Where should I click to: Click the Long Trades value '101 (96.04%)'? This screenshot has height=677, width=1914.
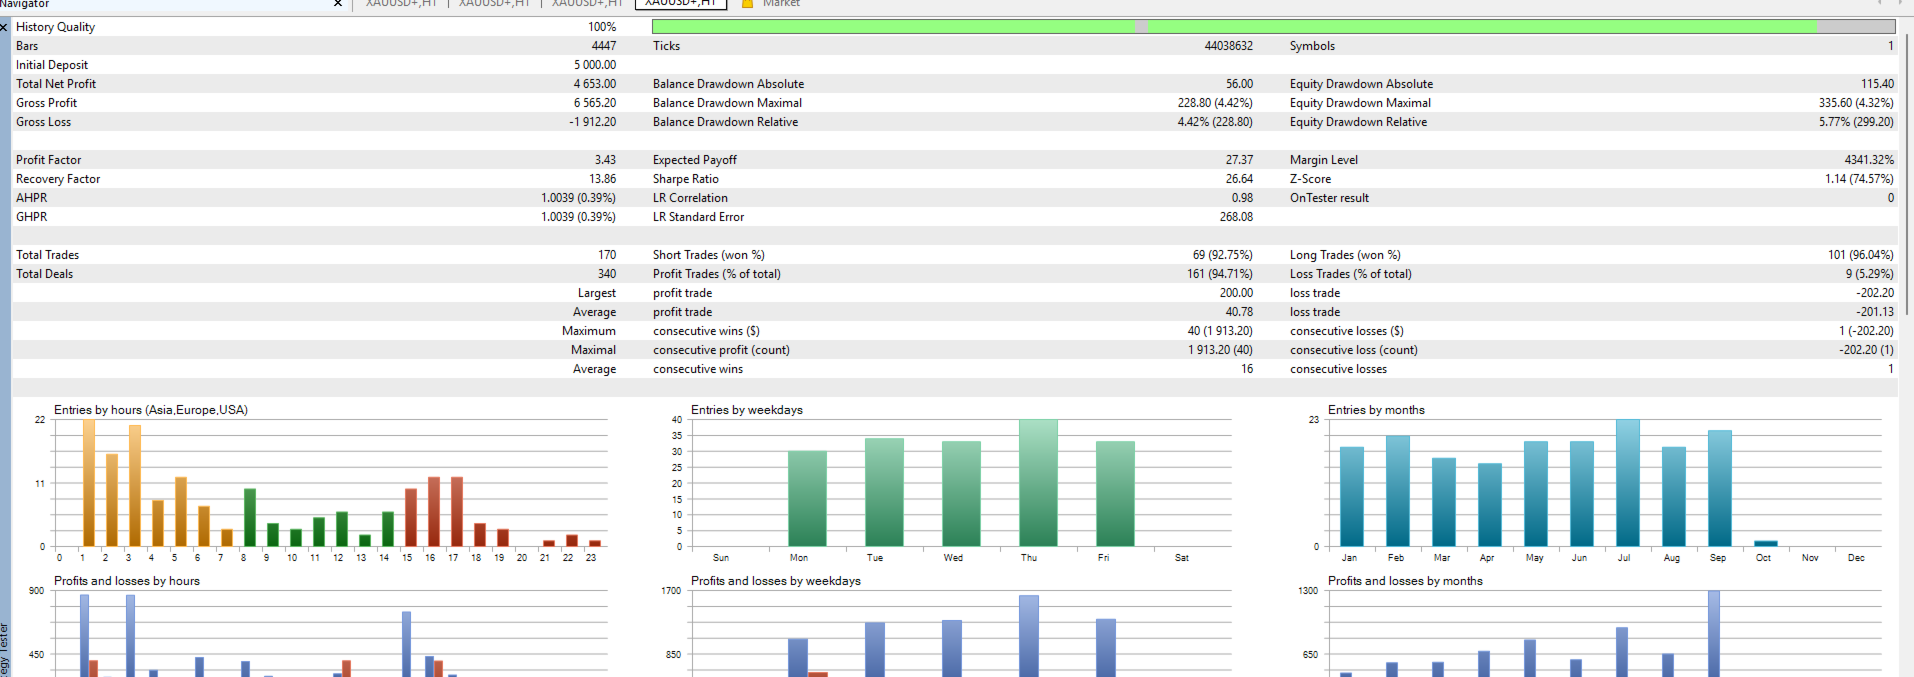tap(1860, 255)
